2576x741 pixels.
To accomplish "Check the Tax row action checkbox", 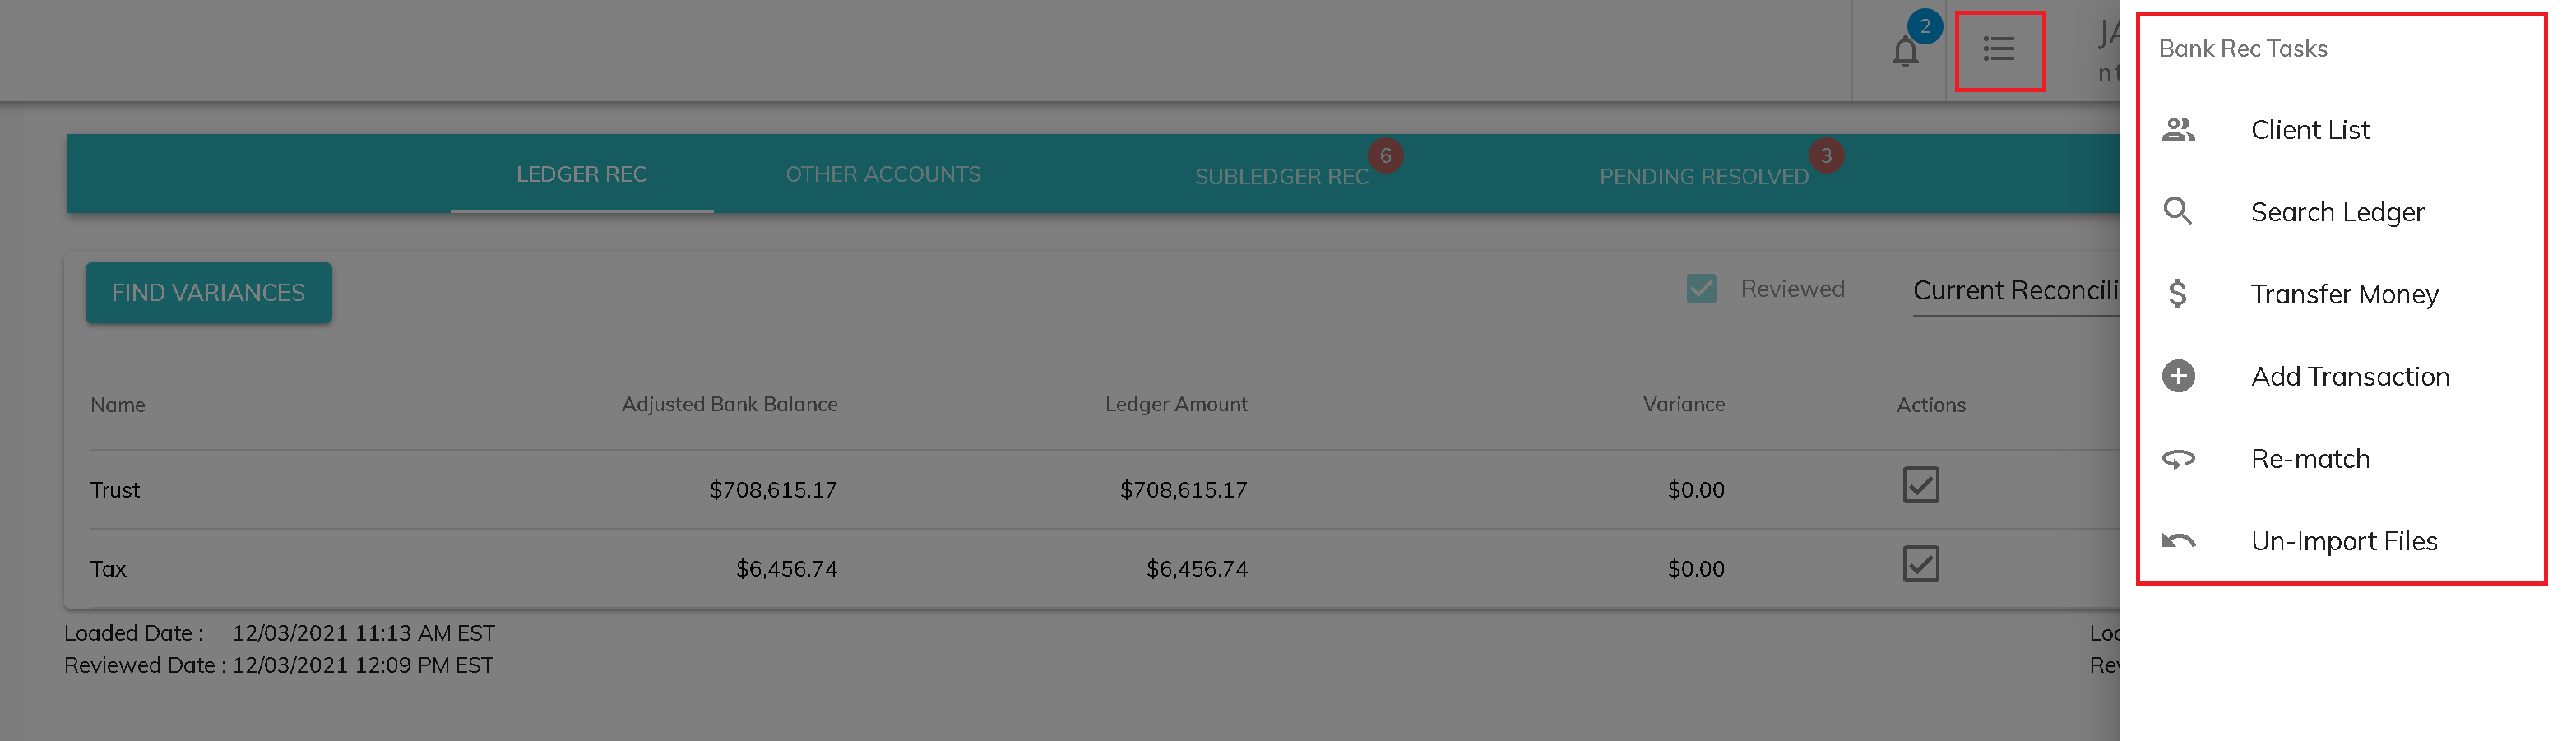I will pos(1920,565).
